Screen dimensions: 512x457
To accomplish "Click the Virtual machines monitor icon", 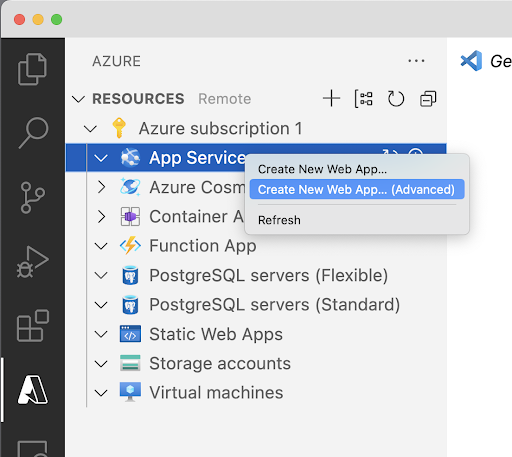I will point(130,392).
